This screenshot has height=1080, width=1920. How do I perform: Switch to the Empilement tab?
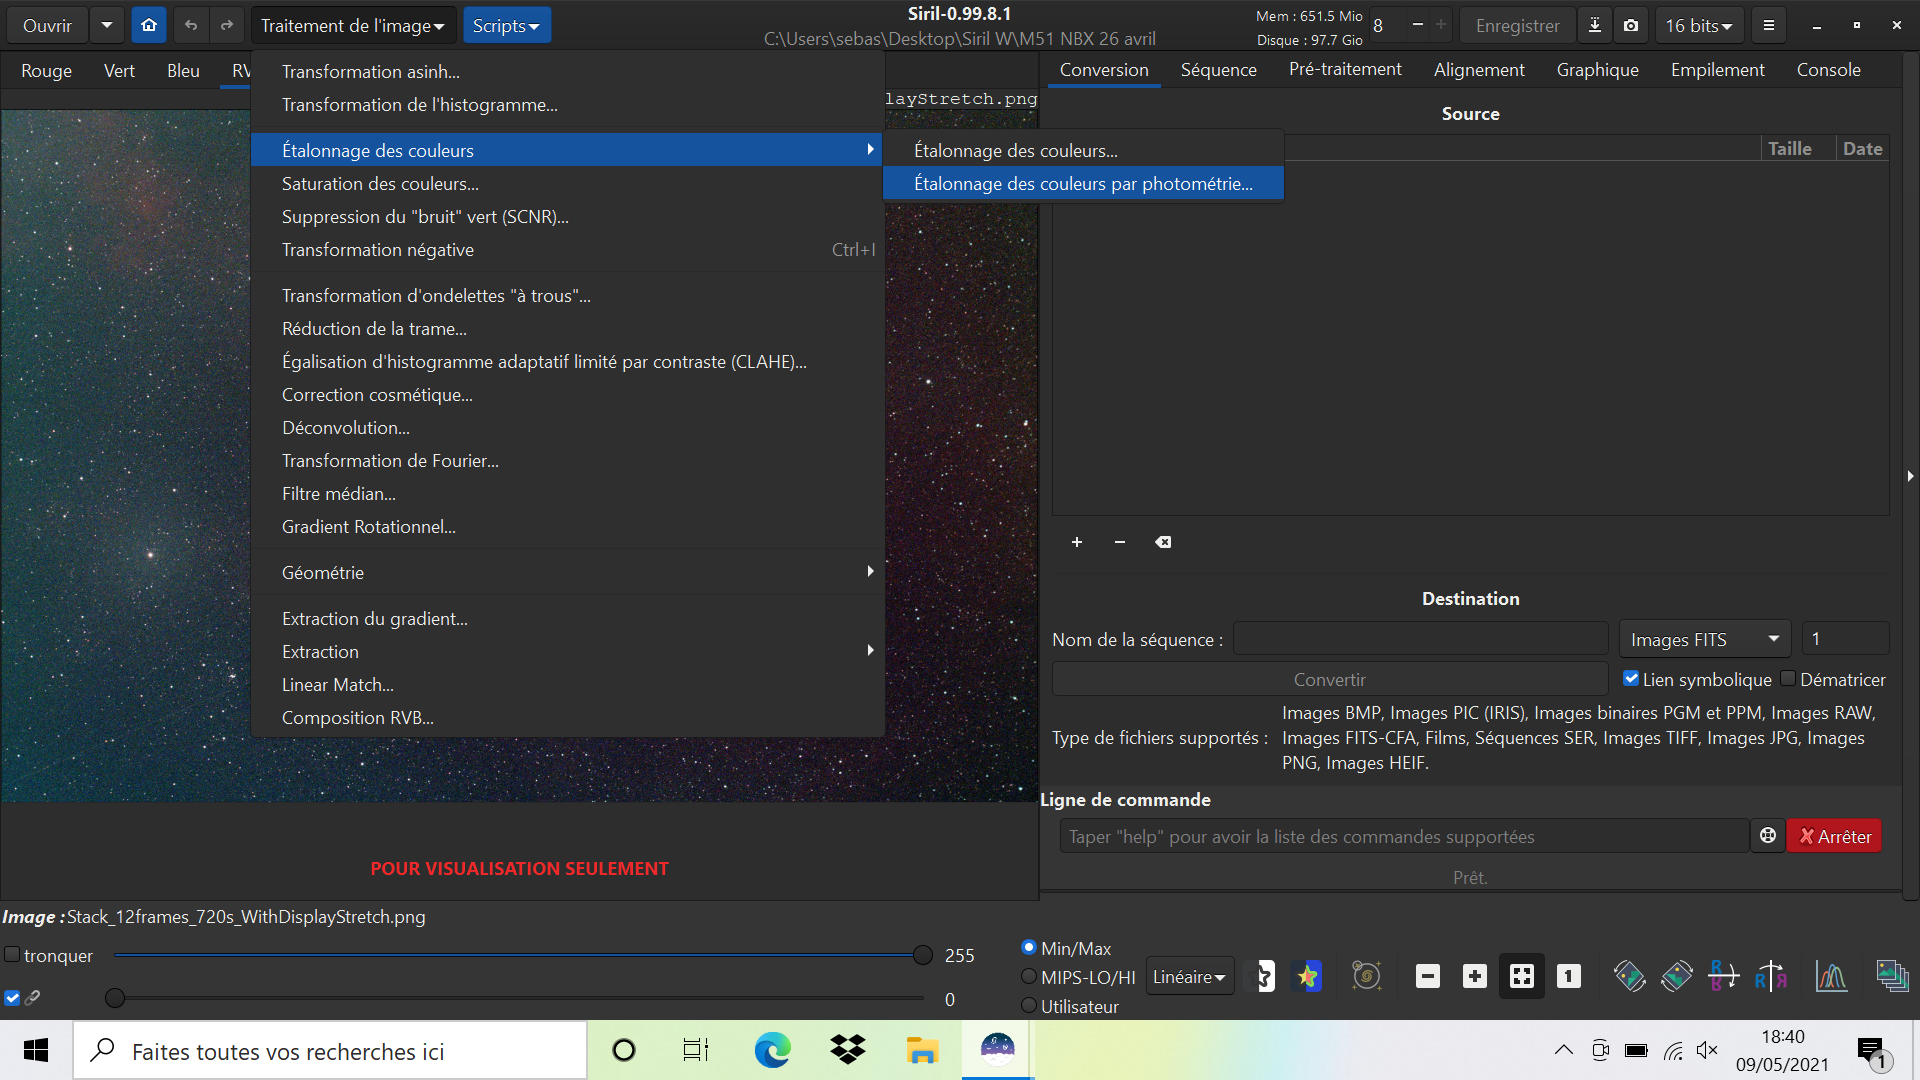point(1717,69)
